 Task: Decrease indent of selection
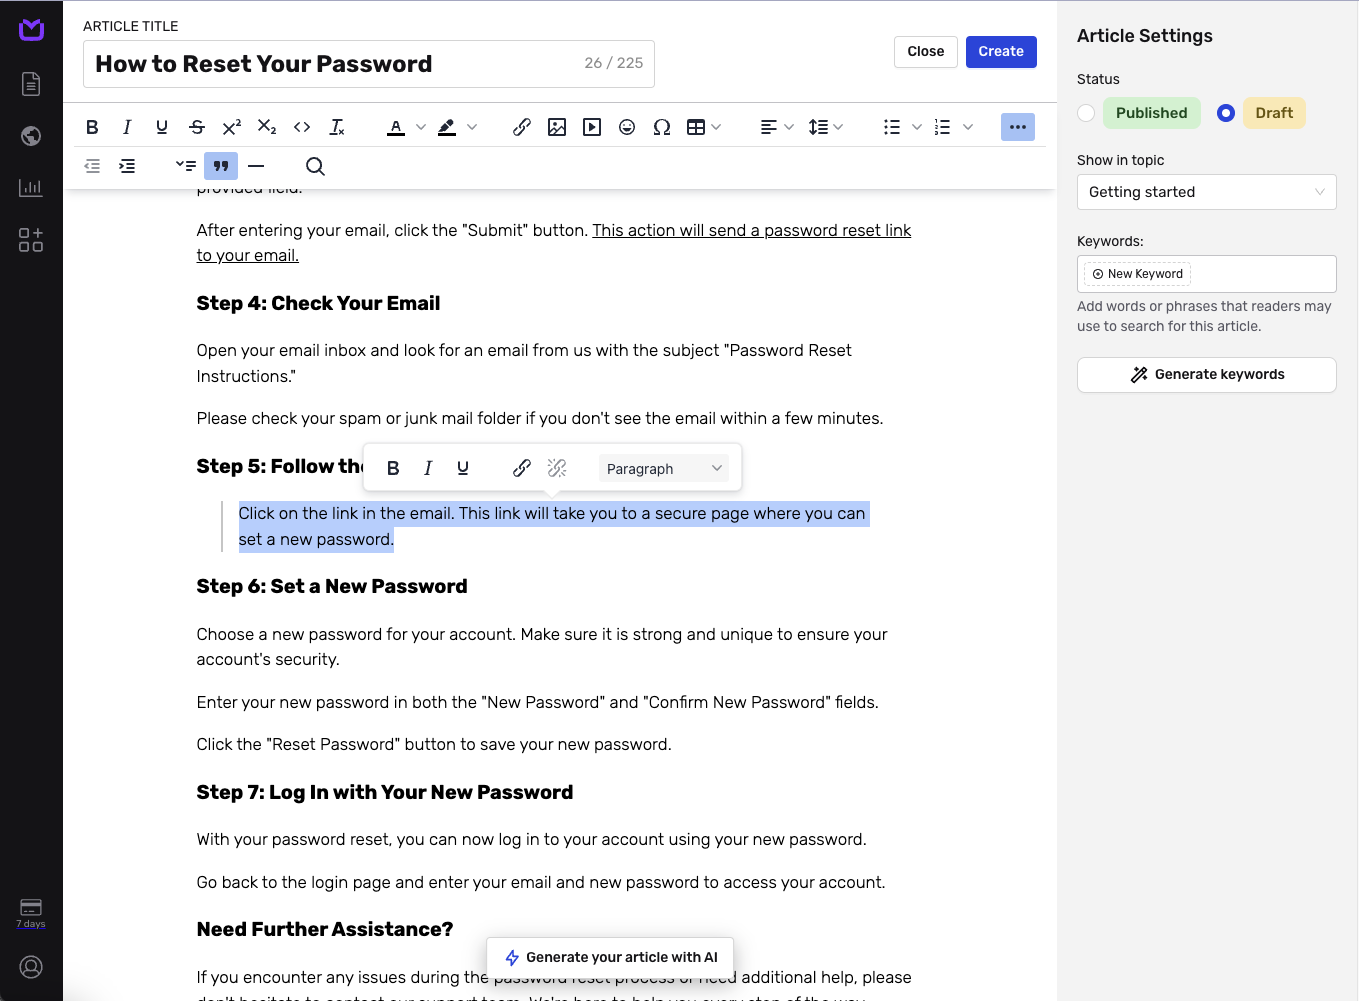pyautogui.click(x=92, y=166)
